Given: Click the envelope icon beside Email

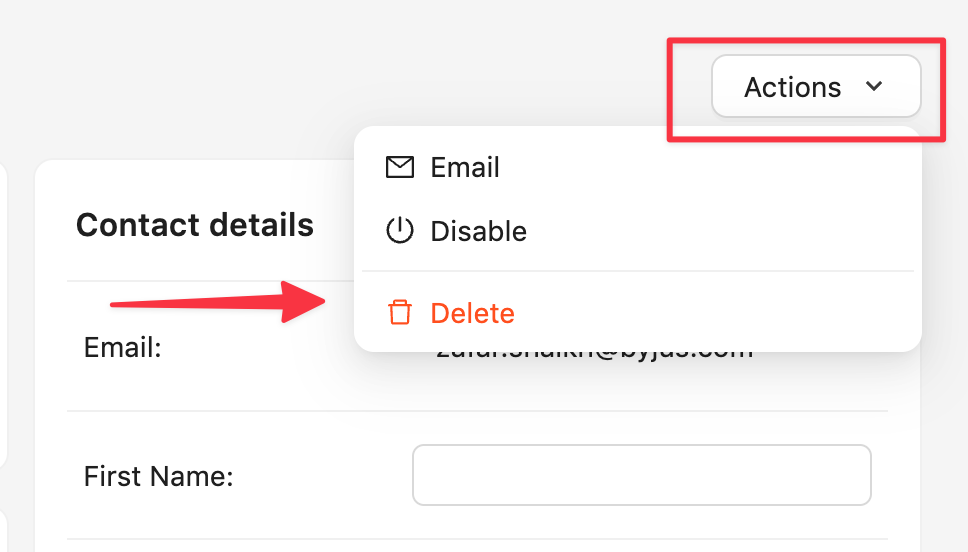Looking at the screenshot, I should [399, 167].
